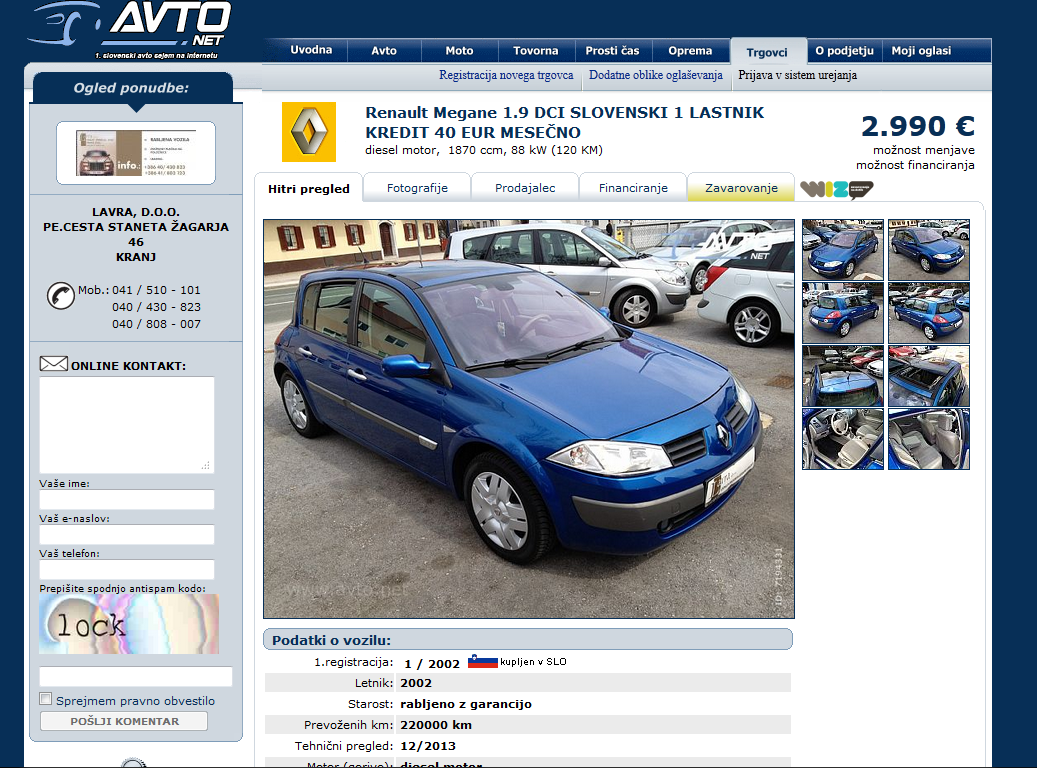Click the Pošlji komentar button
This screenshot has width=1037, height=768.
[124, 721]
